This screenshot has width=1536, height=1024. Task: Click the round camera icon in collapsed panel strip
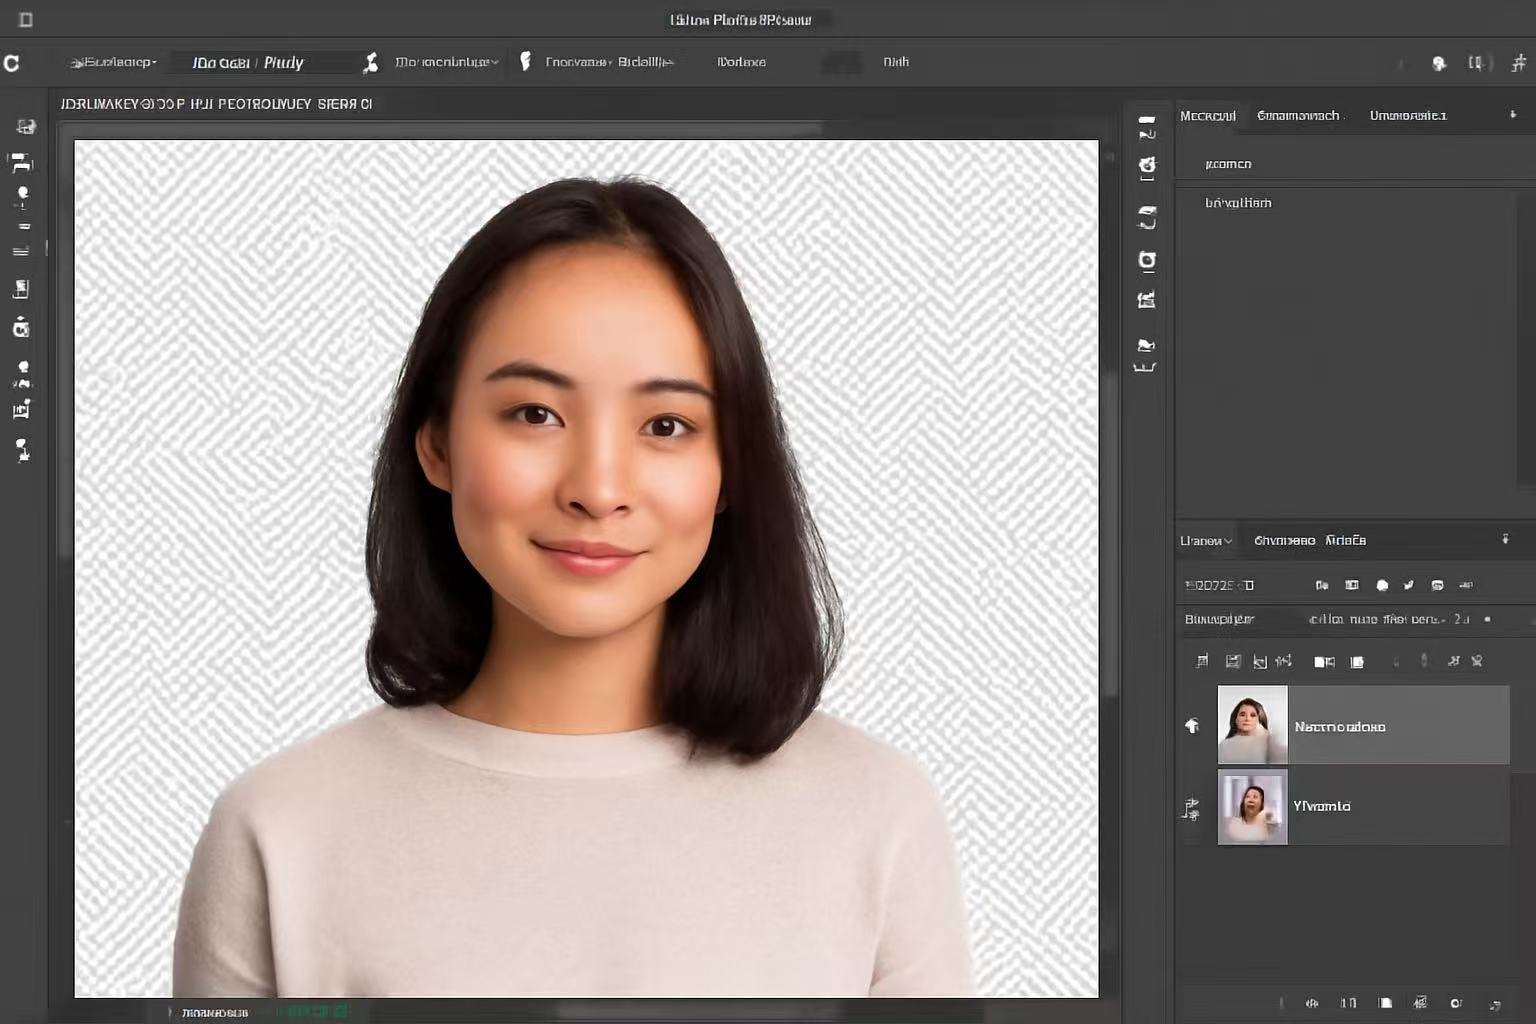(x=1147, y=261)
